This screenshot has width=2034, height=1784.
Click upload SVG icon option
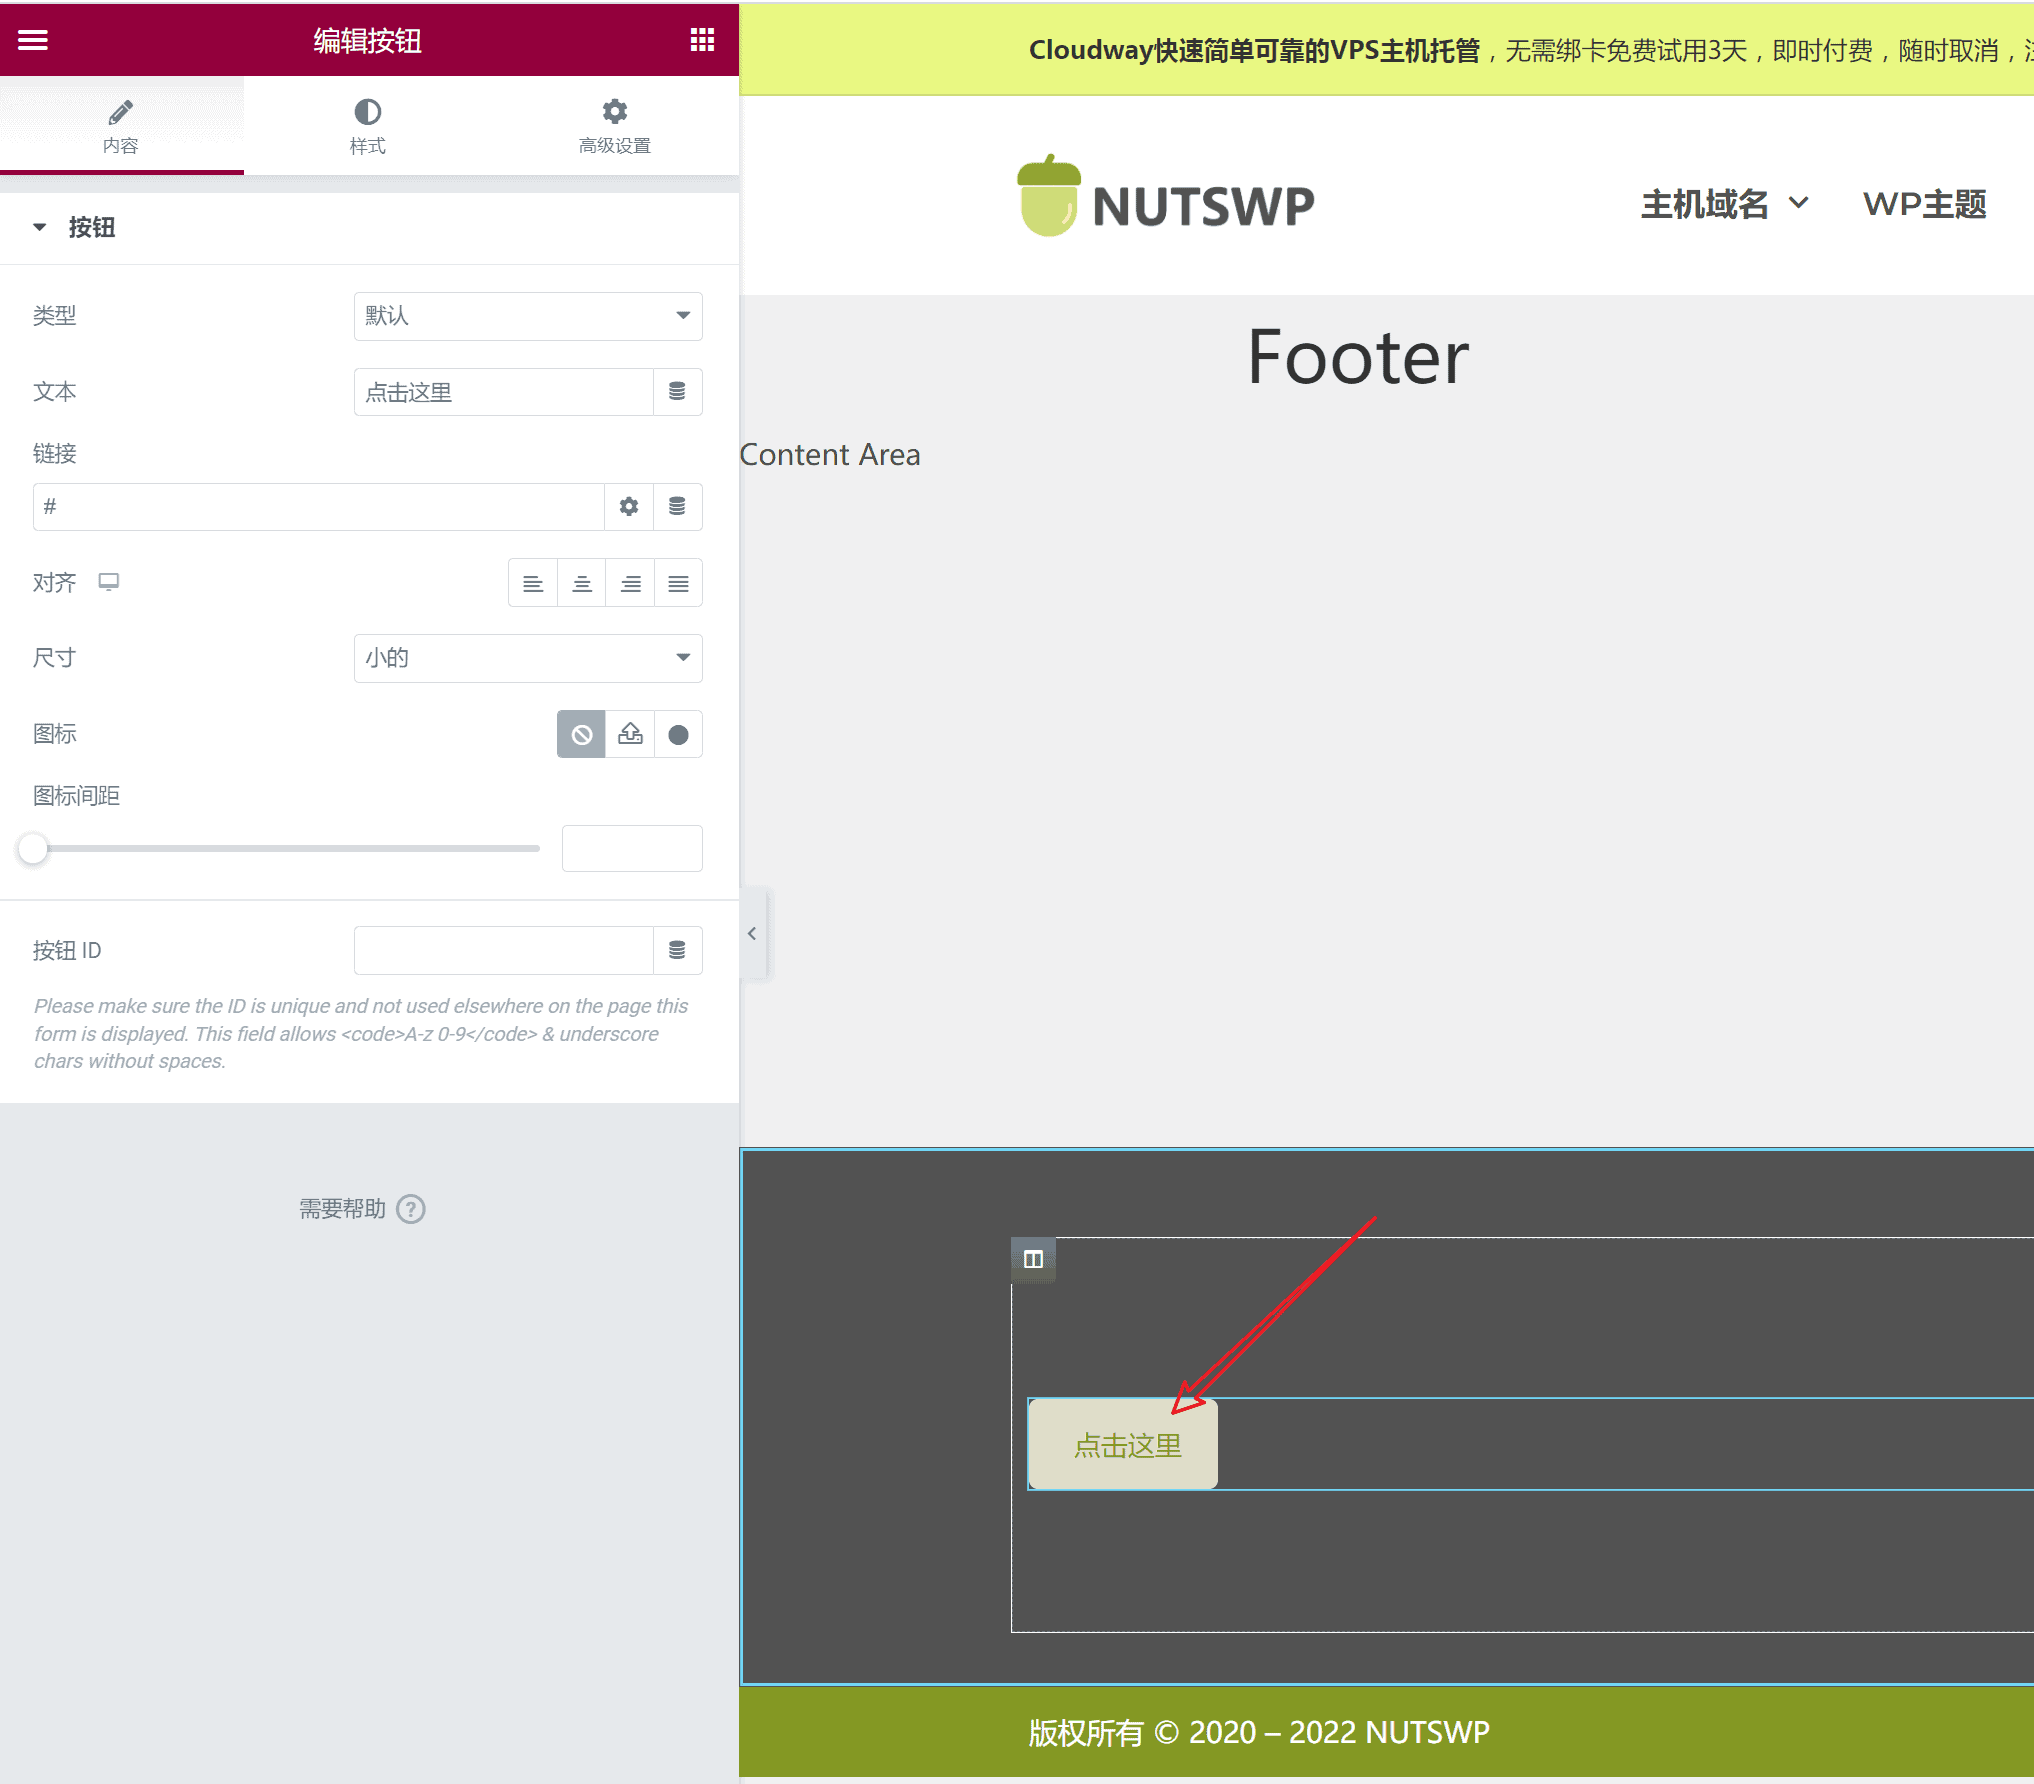(x=630, y=735)
